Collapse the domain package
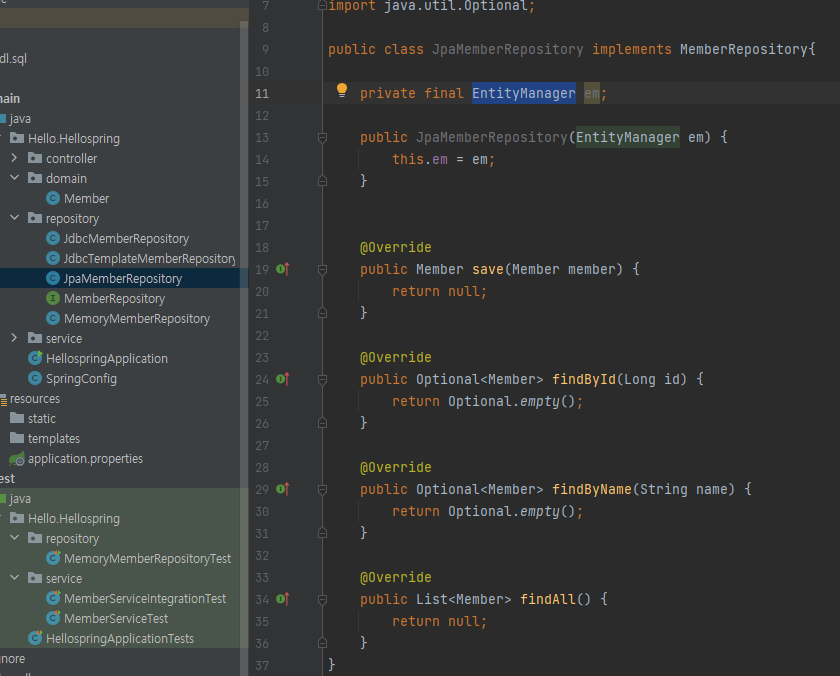 coord(14,178)
